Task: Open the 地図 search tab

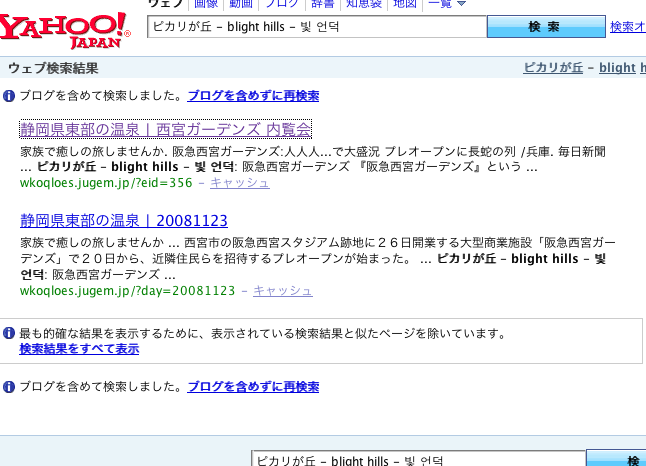Action: pos(405,4)
